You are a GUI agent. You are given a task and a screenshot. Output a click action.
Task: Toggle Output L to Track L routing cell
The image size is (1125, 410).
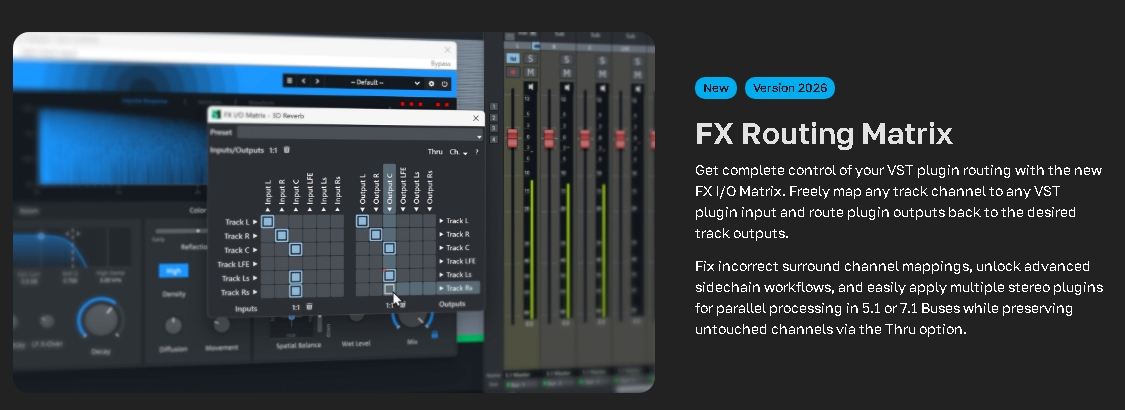click(362, 221)
